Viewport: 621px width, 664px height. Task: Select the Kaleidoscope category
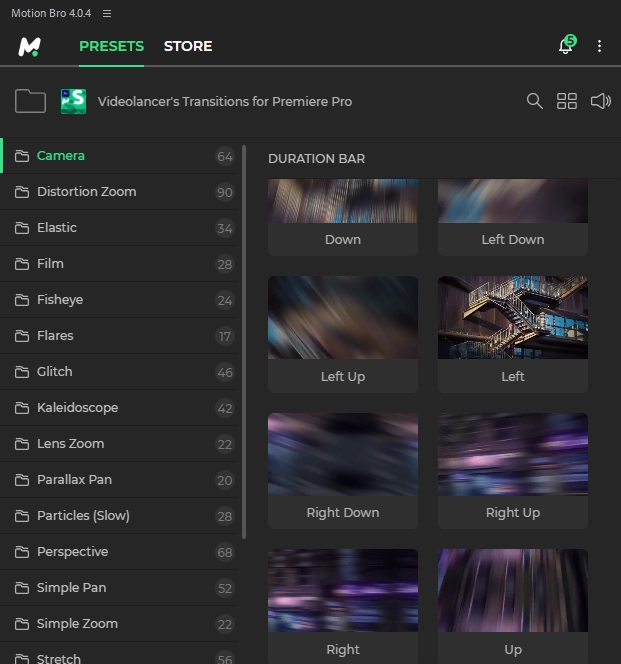point(120,408)
